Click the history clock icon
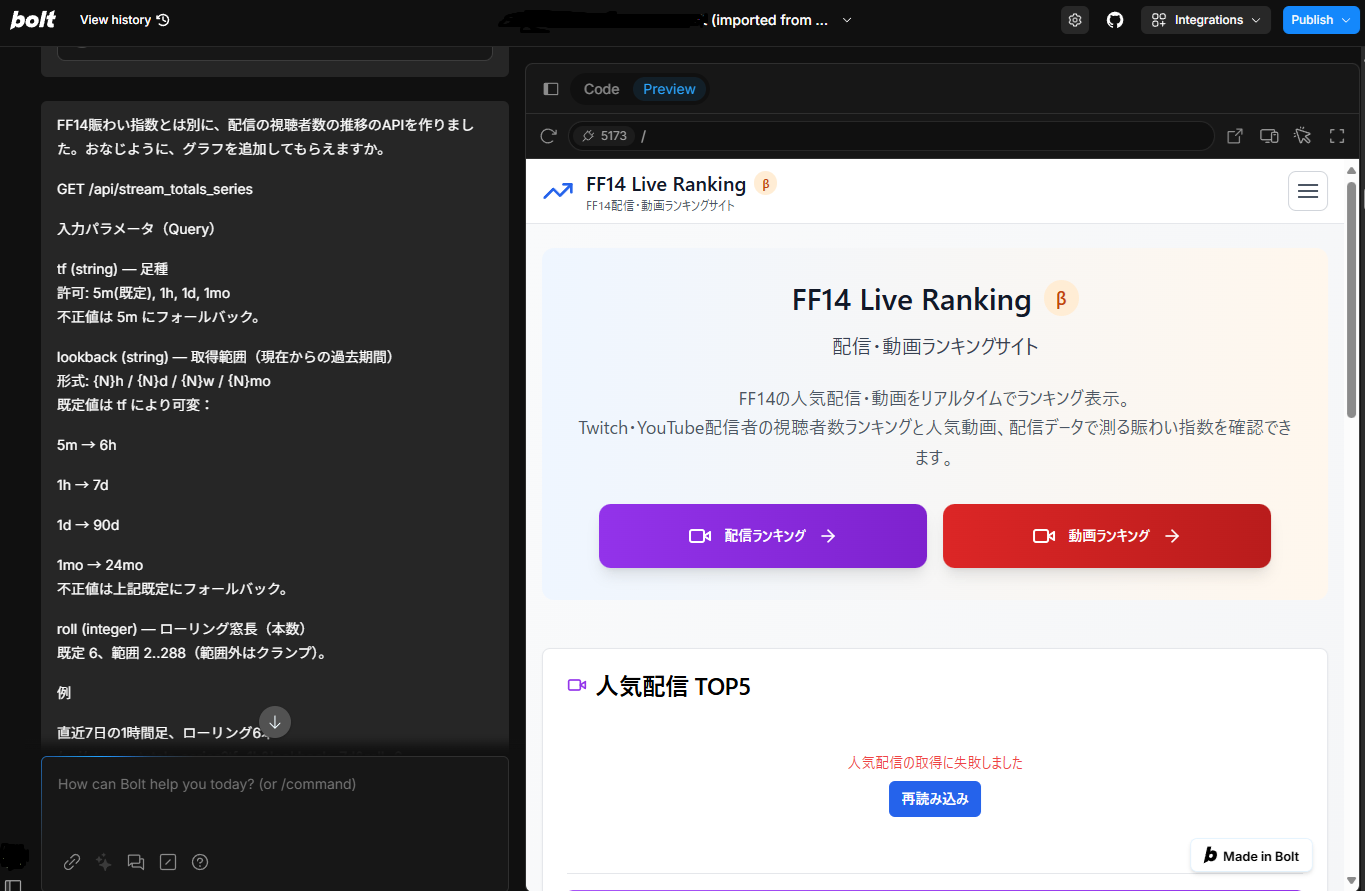Screen dimensions: 1365x891 tap(164, 20)
